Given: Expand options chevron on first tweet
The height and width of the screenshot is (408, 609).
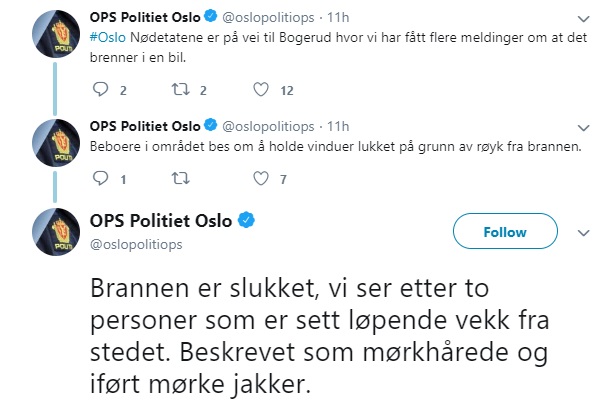Looking at the screenshot, I should tap(585, 19).
